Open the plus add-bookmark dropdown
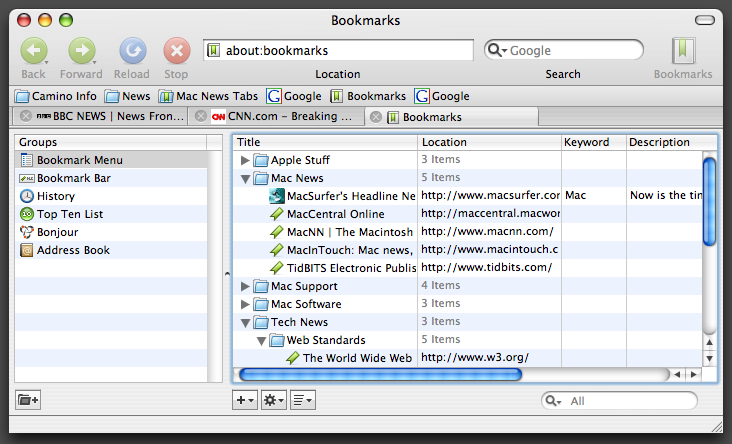 point(245,400)
